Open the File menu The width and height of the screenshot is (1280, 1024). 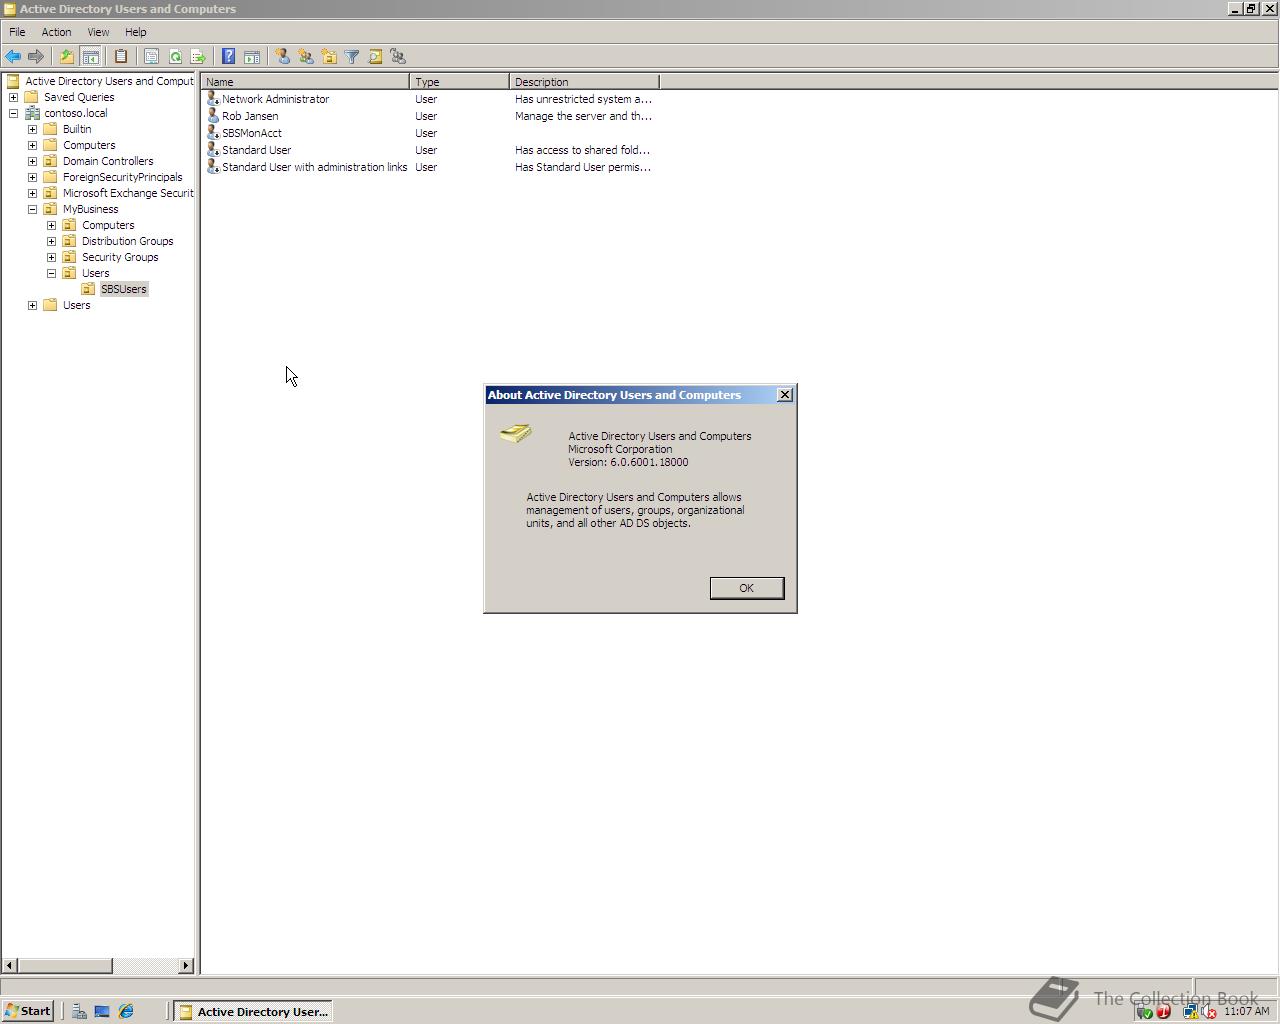17,32
